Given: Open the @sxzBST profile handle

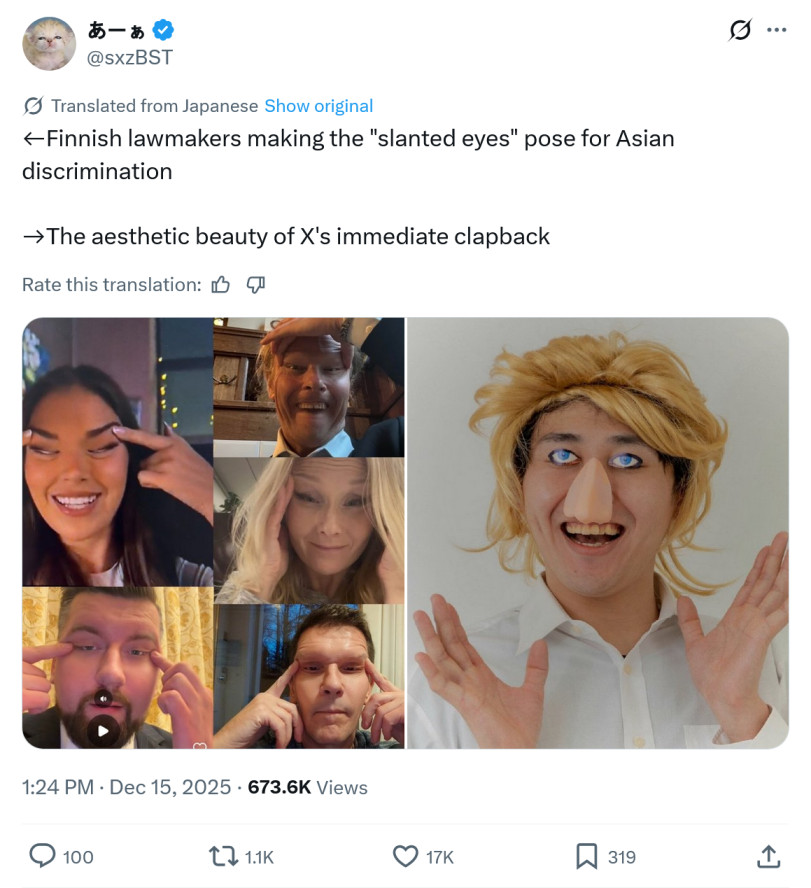Looking at the screenshot, I should [x=130, y=58].
